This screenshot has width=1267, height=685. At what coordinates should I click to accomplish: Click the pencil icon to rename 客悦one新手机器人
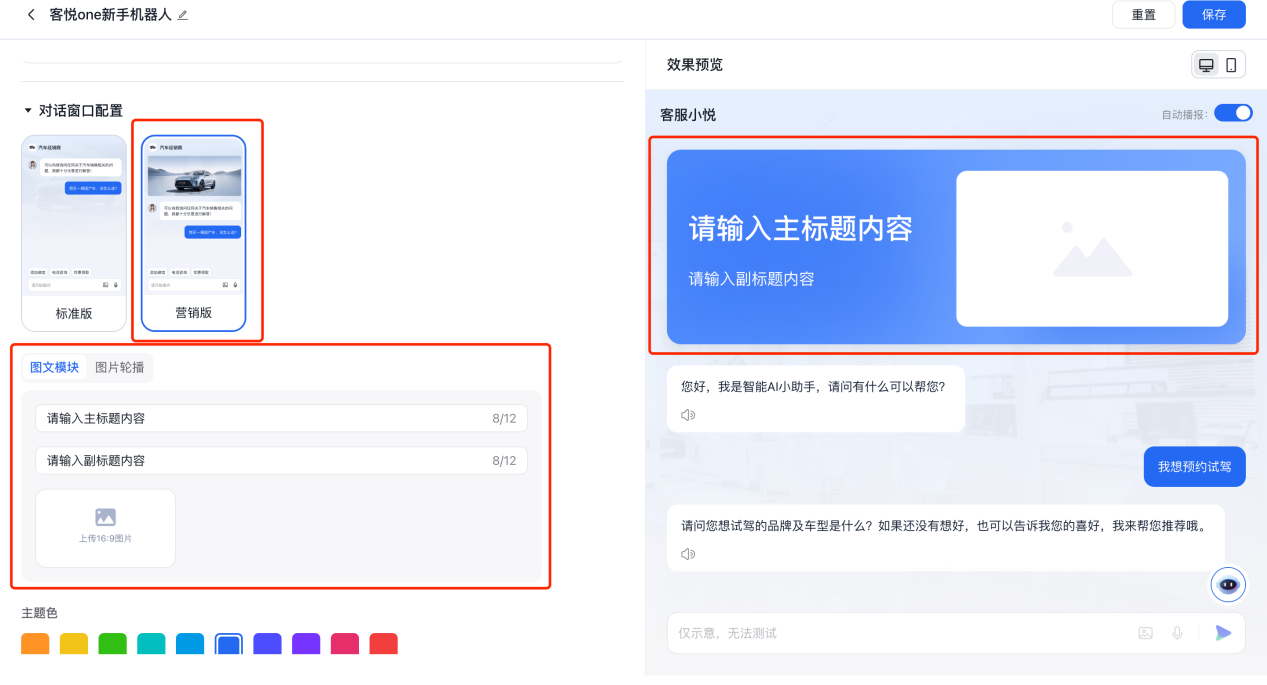183,15
